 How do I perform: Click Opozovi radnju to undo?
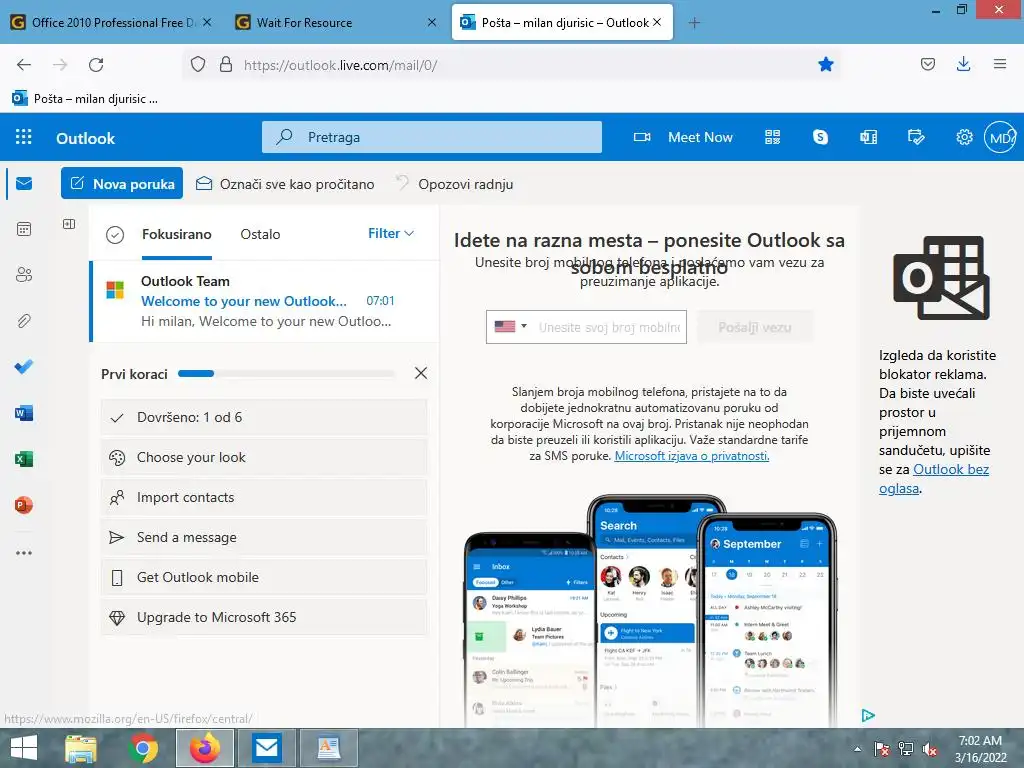tap(455, 184)
